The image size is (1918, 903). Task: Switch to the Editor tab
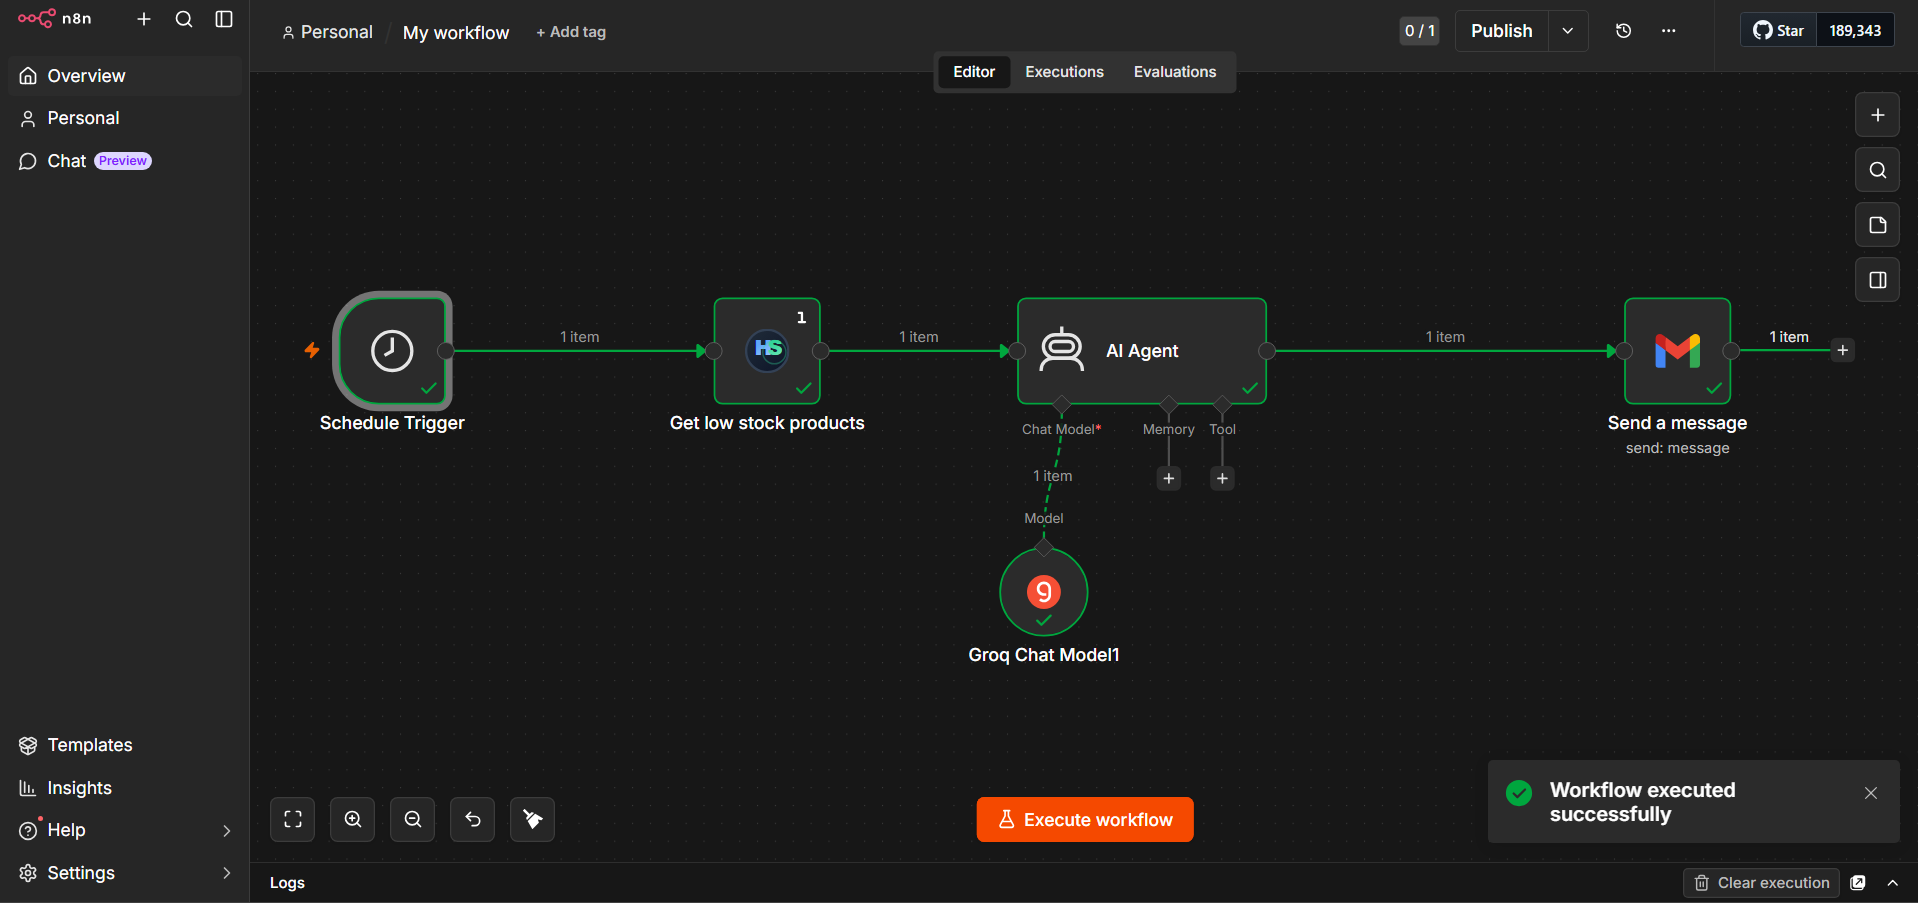point(974,72)
